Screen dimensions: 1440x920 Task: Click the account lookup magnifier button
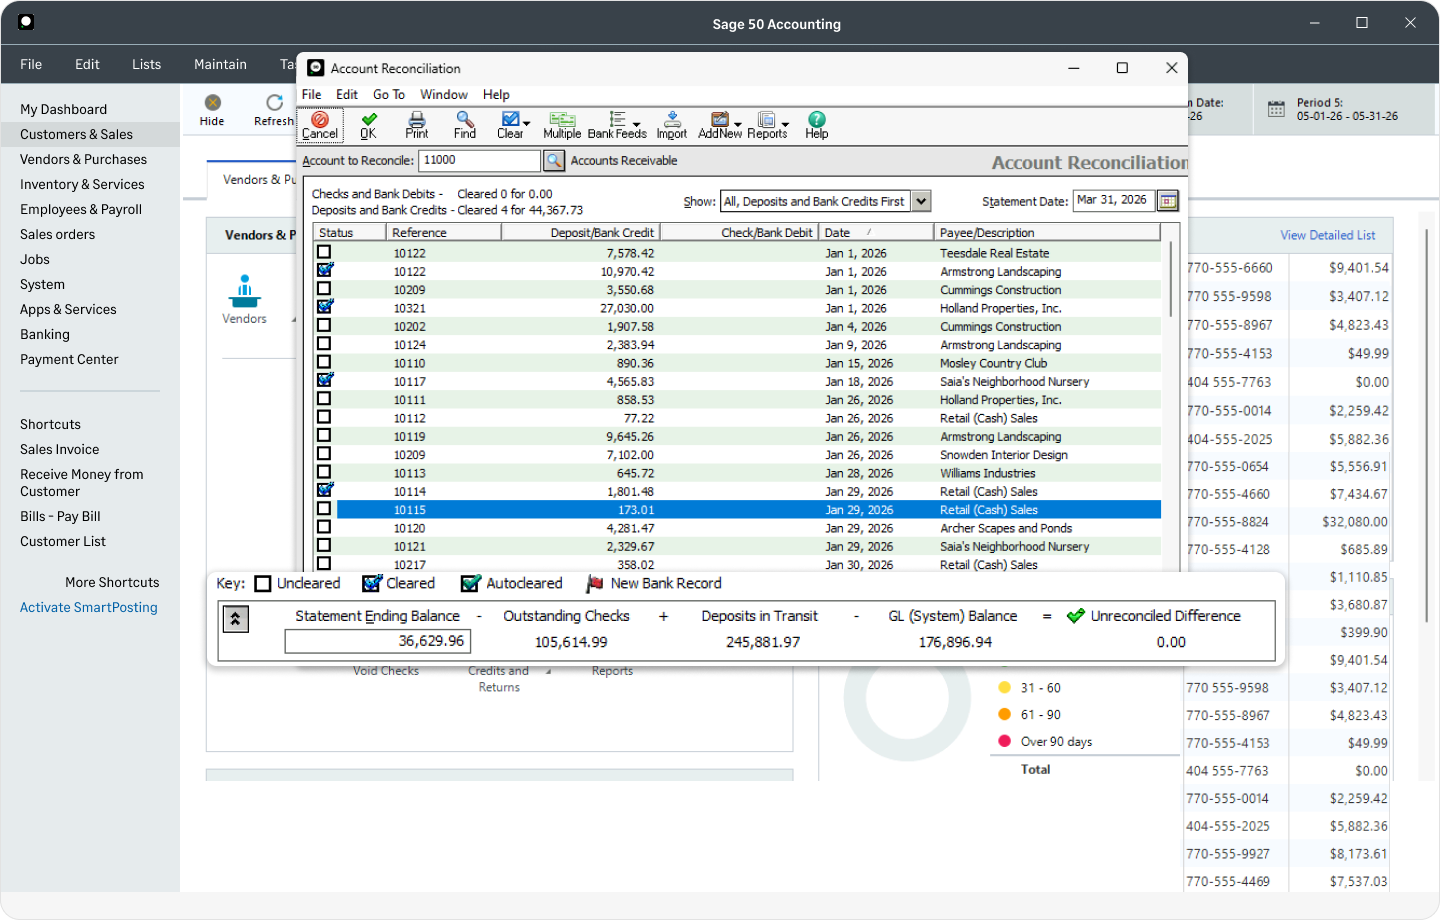point(554,160)
